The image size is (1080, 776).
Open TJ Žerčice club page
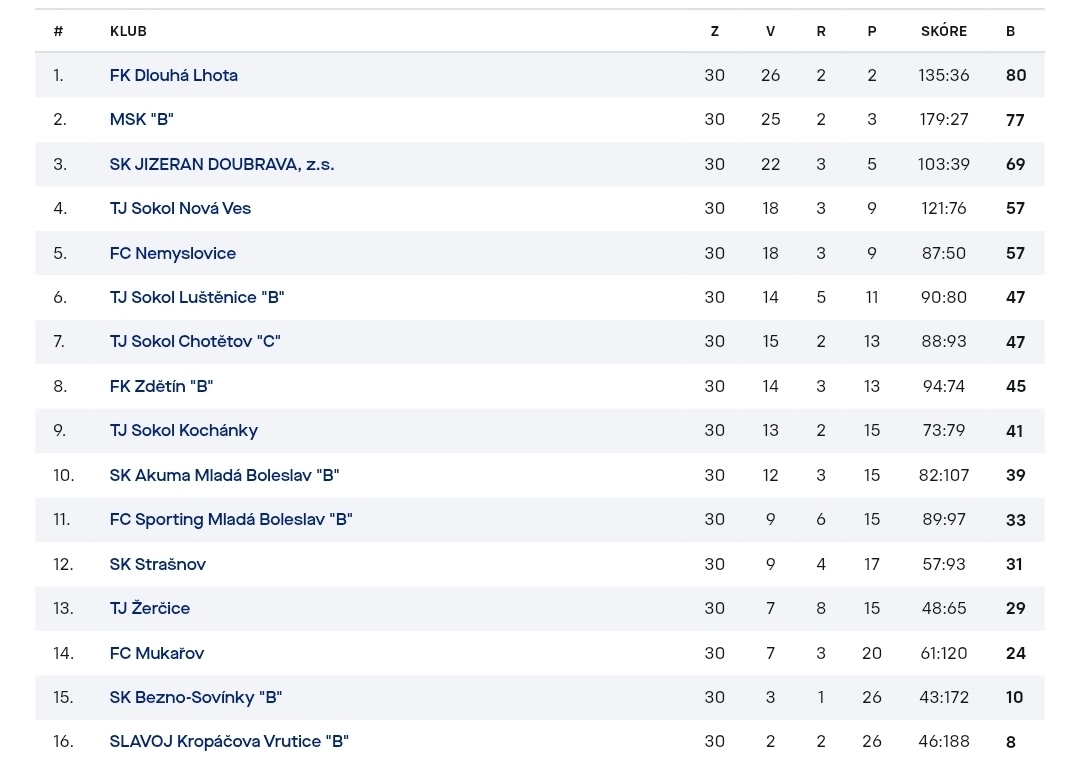point(150,608)
